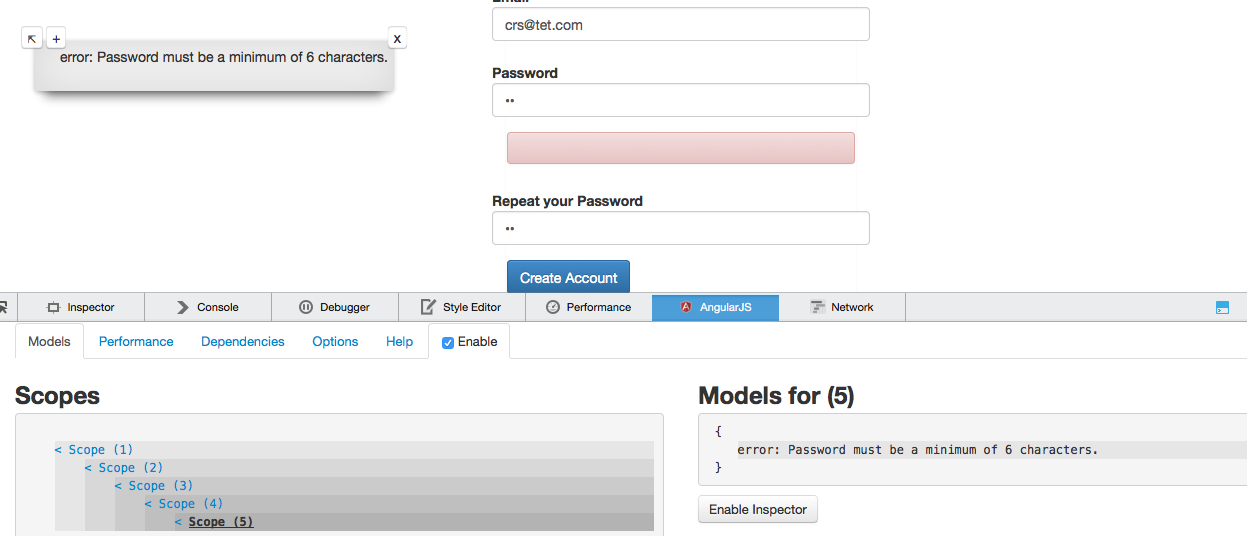This screenshot has height=536, width=1247.
Task: Focus the Repeat your Password field
Action: pos(681,228)
